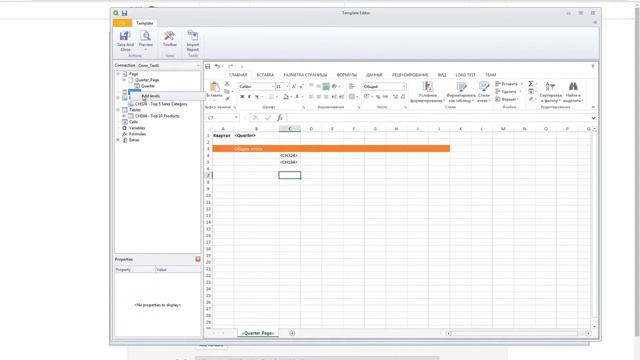The height and width of the screenshot is (360, 640).
Task: Open the Name Box C7 dropdown
Action: [236, 118]
